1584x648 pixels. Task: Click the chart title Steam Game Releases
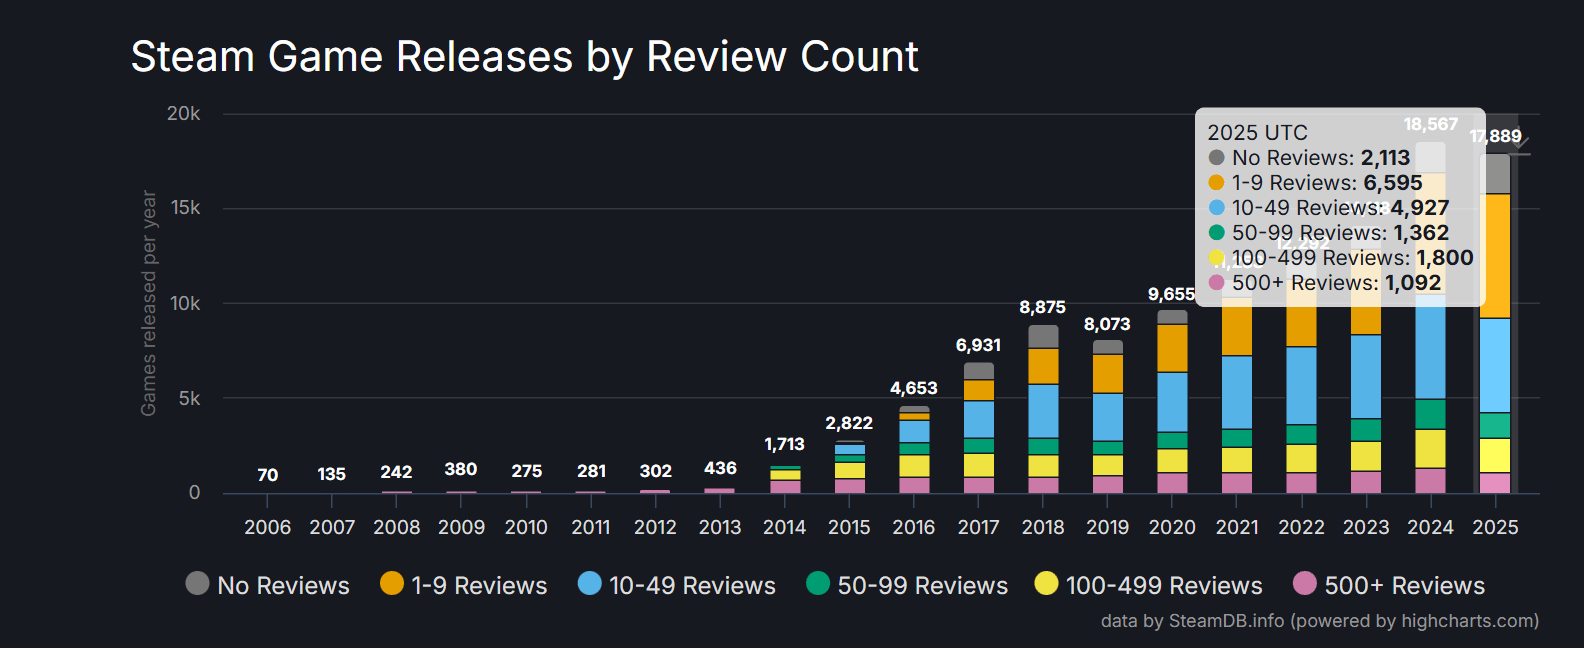(524, 57)
